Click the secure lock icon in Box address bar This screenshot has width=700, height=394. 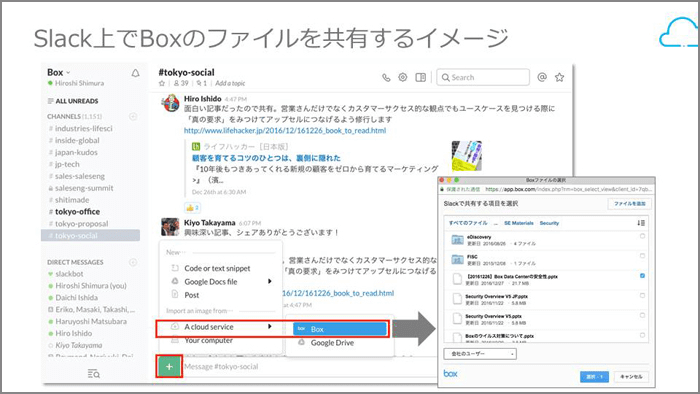(x=442, y=189)
